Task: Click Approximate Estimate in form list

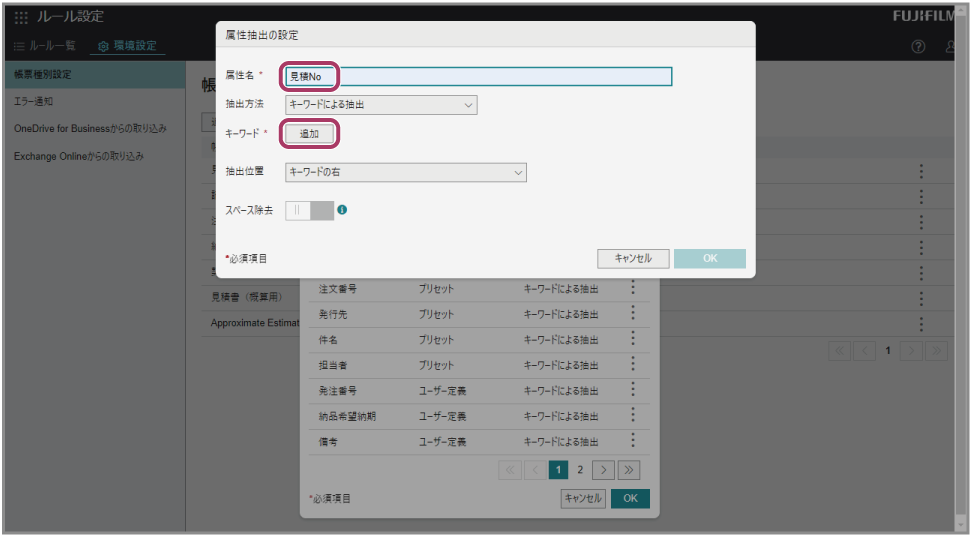Action: [x=255, y=323]
